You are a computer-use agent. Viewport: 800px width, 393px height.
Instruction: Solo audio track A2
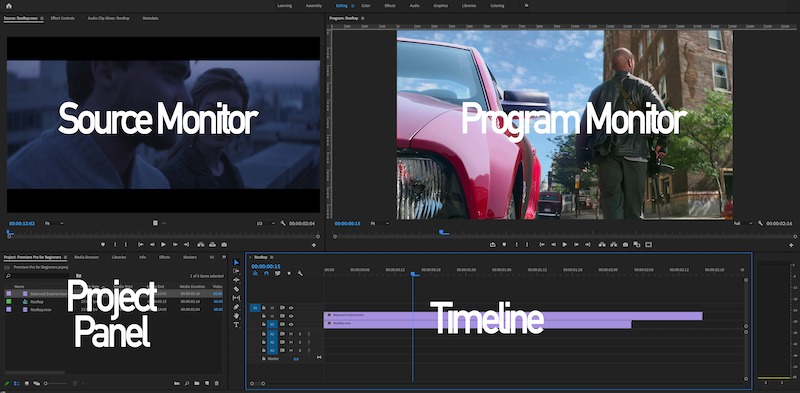point(299,342)
